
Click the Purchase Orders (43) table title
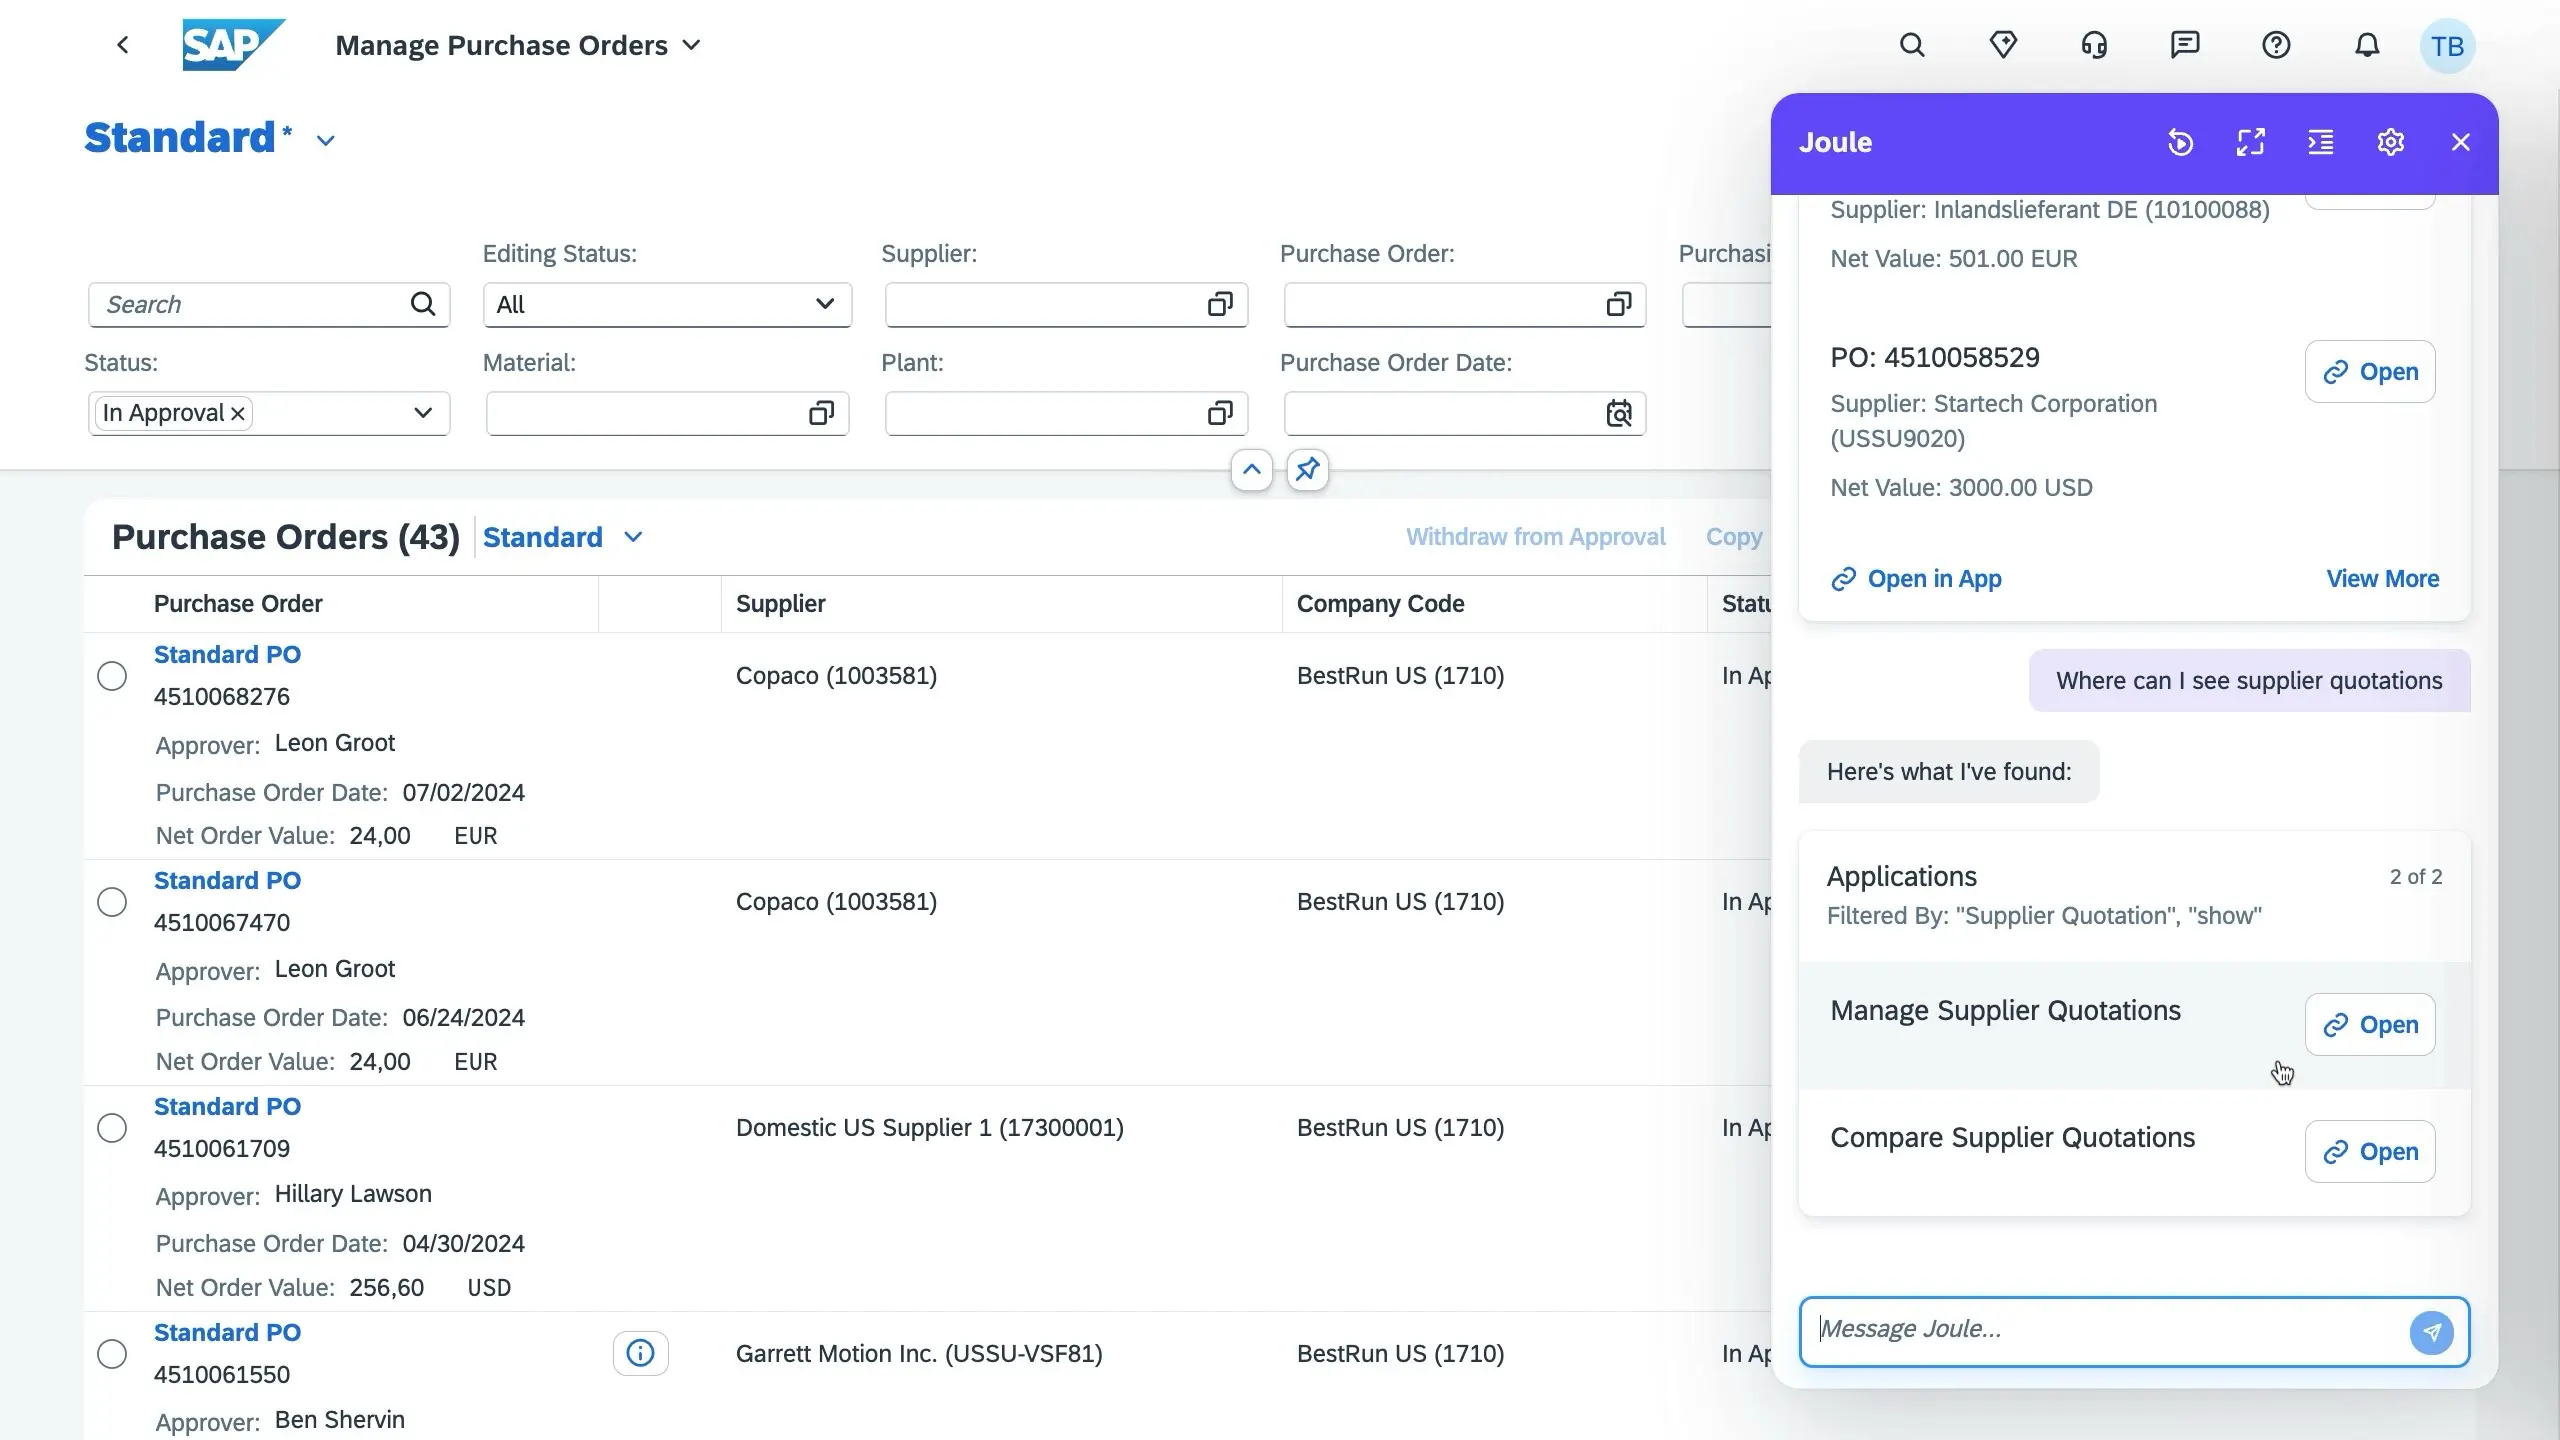[286, 538]
